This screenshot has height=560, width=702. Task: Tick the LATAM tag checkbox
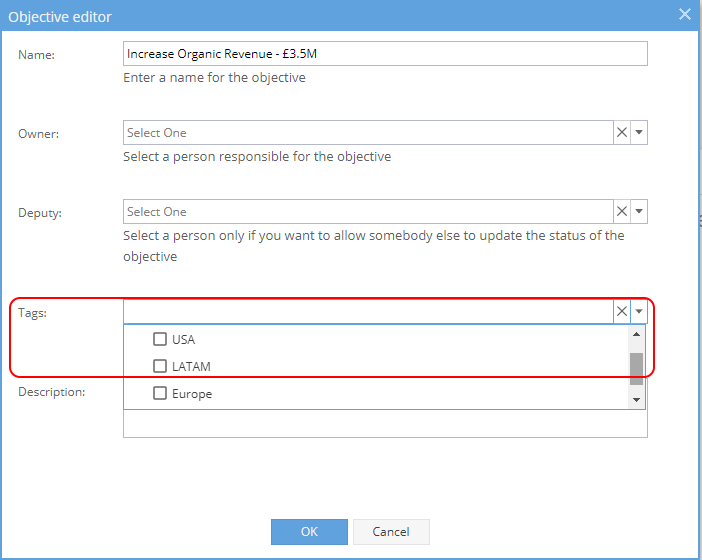pos(160,366)
